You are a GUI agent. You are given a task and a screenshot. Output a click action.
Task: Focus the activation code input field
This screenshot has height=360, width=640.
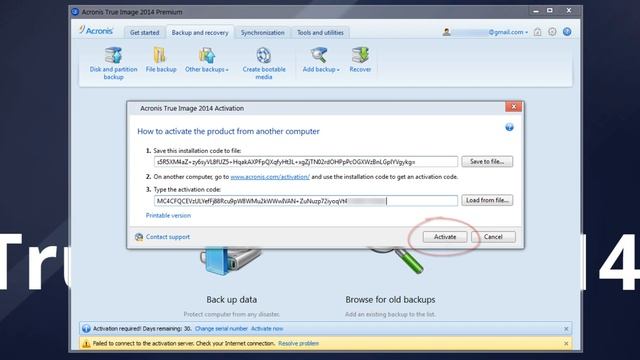coord(306,201)
